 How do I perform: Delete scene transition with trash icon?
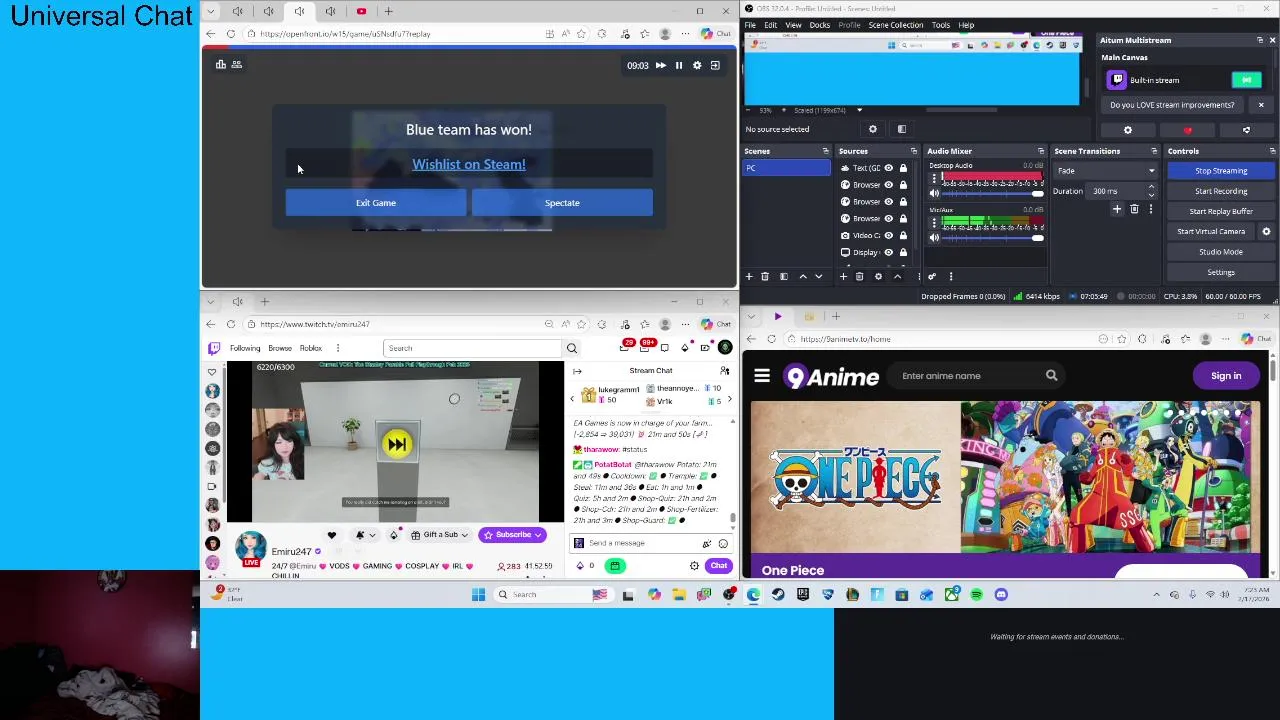[1134, 209]
